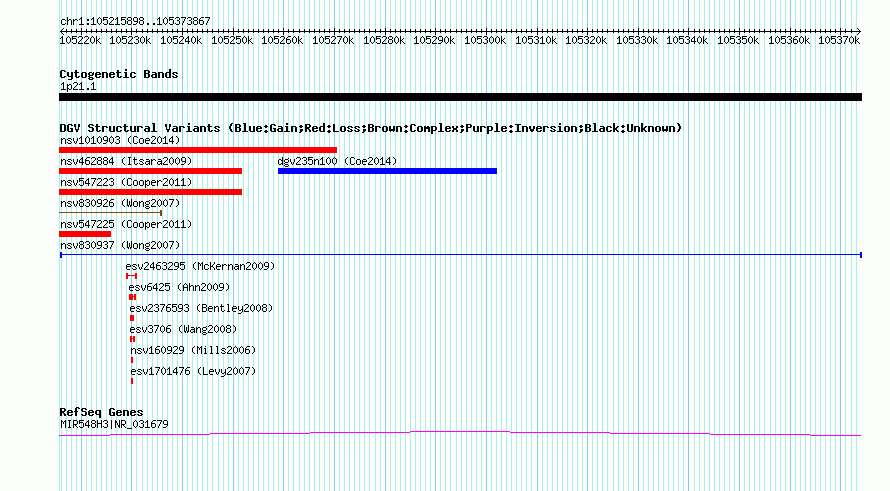Click the 105270k ruler tick label

tap(333, 40)
